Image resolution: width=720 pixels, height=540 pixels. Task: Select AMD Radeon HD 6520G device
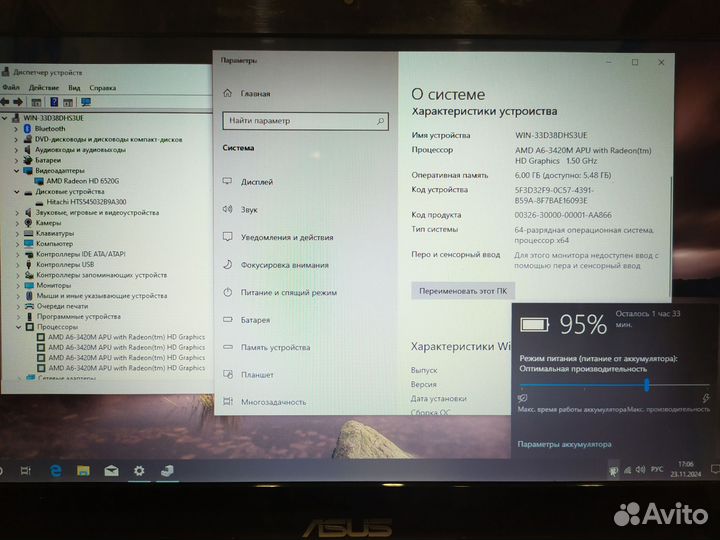[x=83, y=181]
